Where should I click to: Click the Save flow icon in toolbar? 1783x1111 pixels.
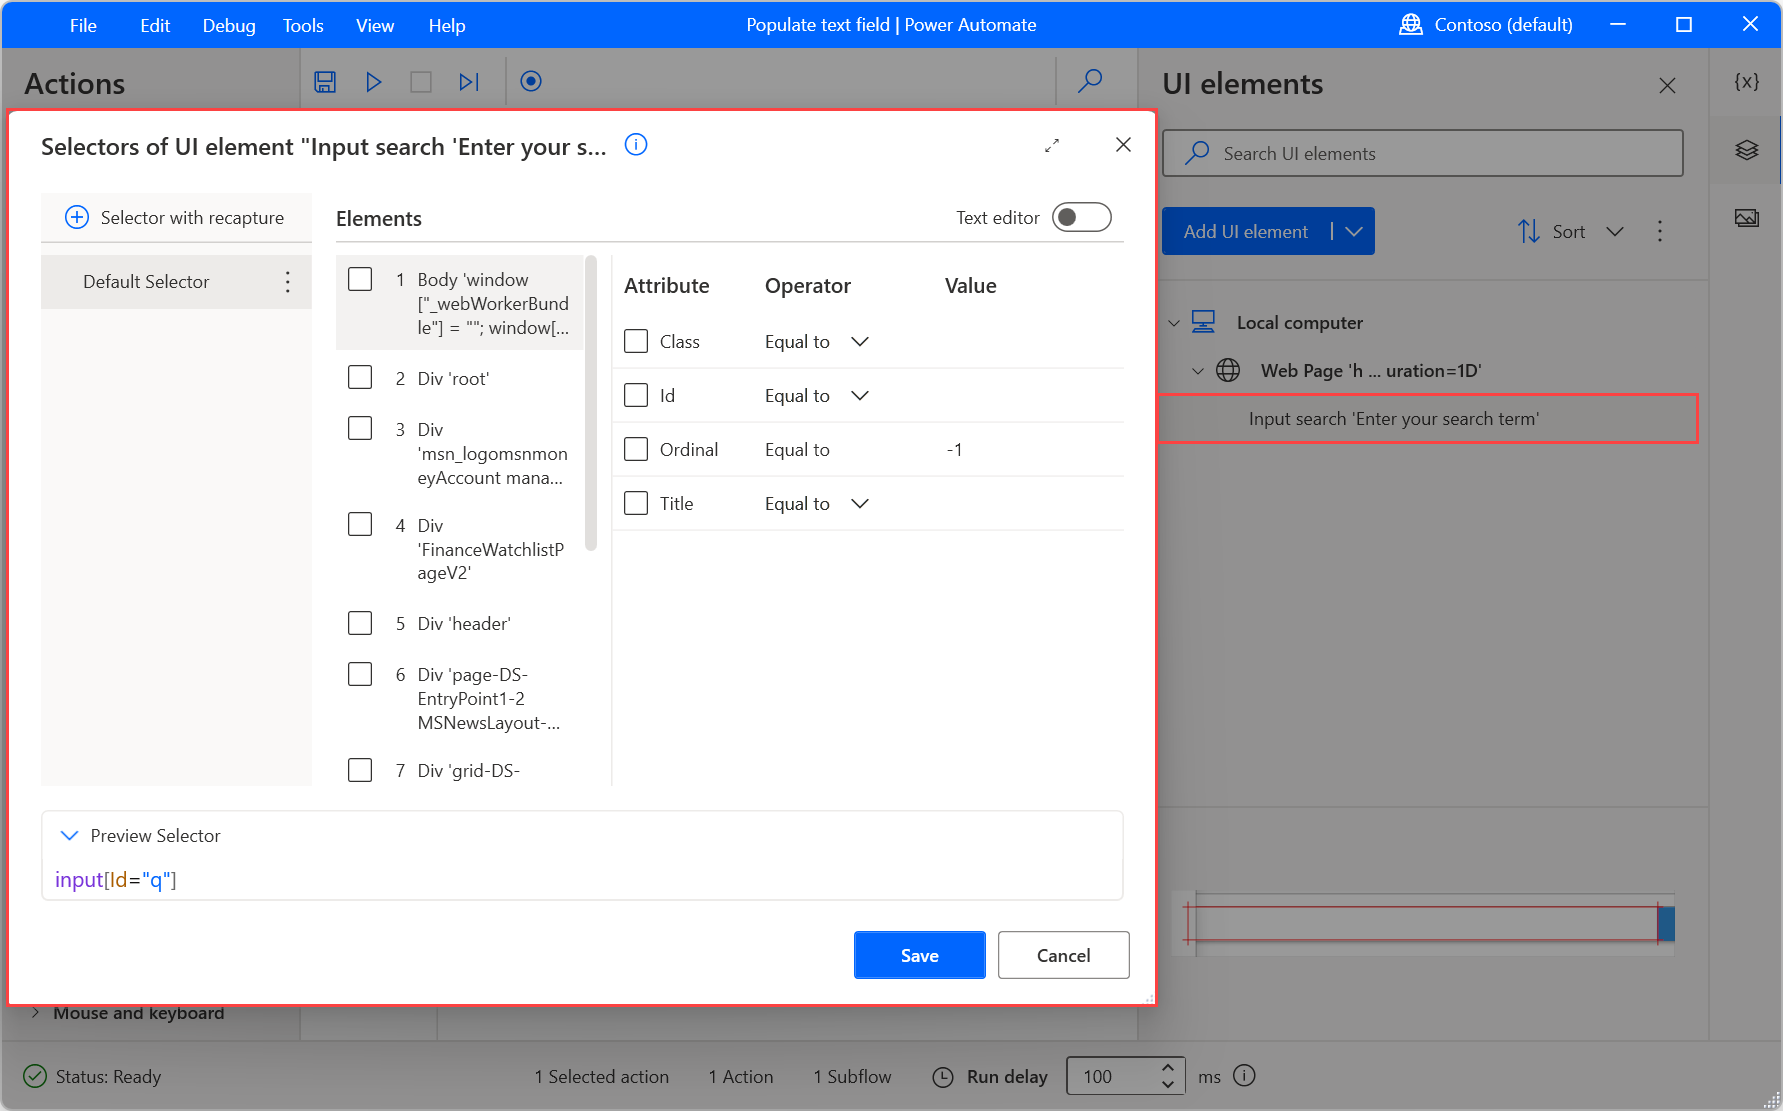coord(325,82)
